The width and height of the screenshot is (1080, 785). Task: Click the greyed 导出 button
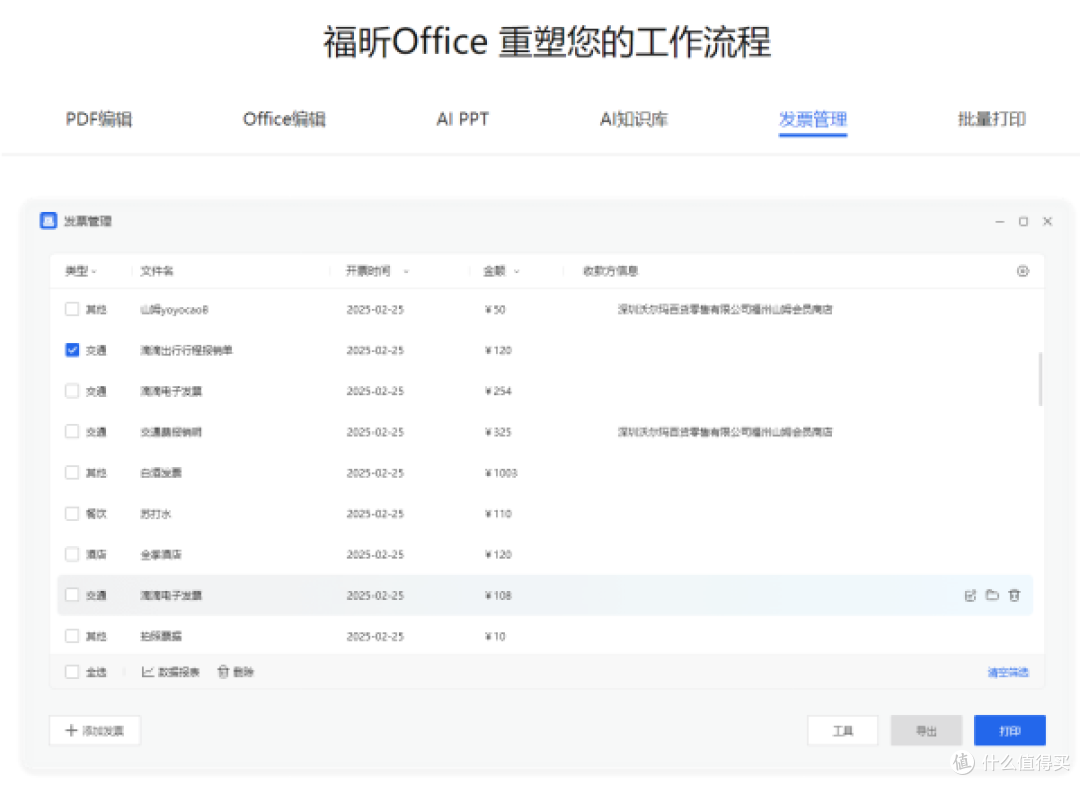click(x=926, y=731)
